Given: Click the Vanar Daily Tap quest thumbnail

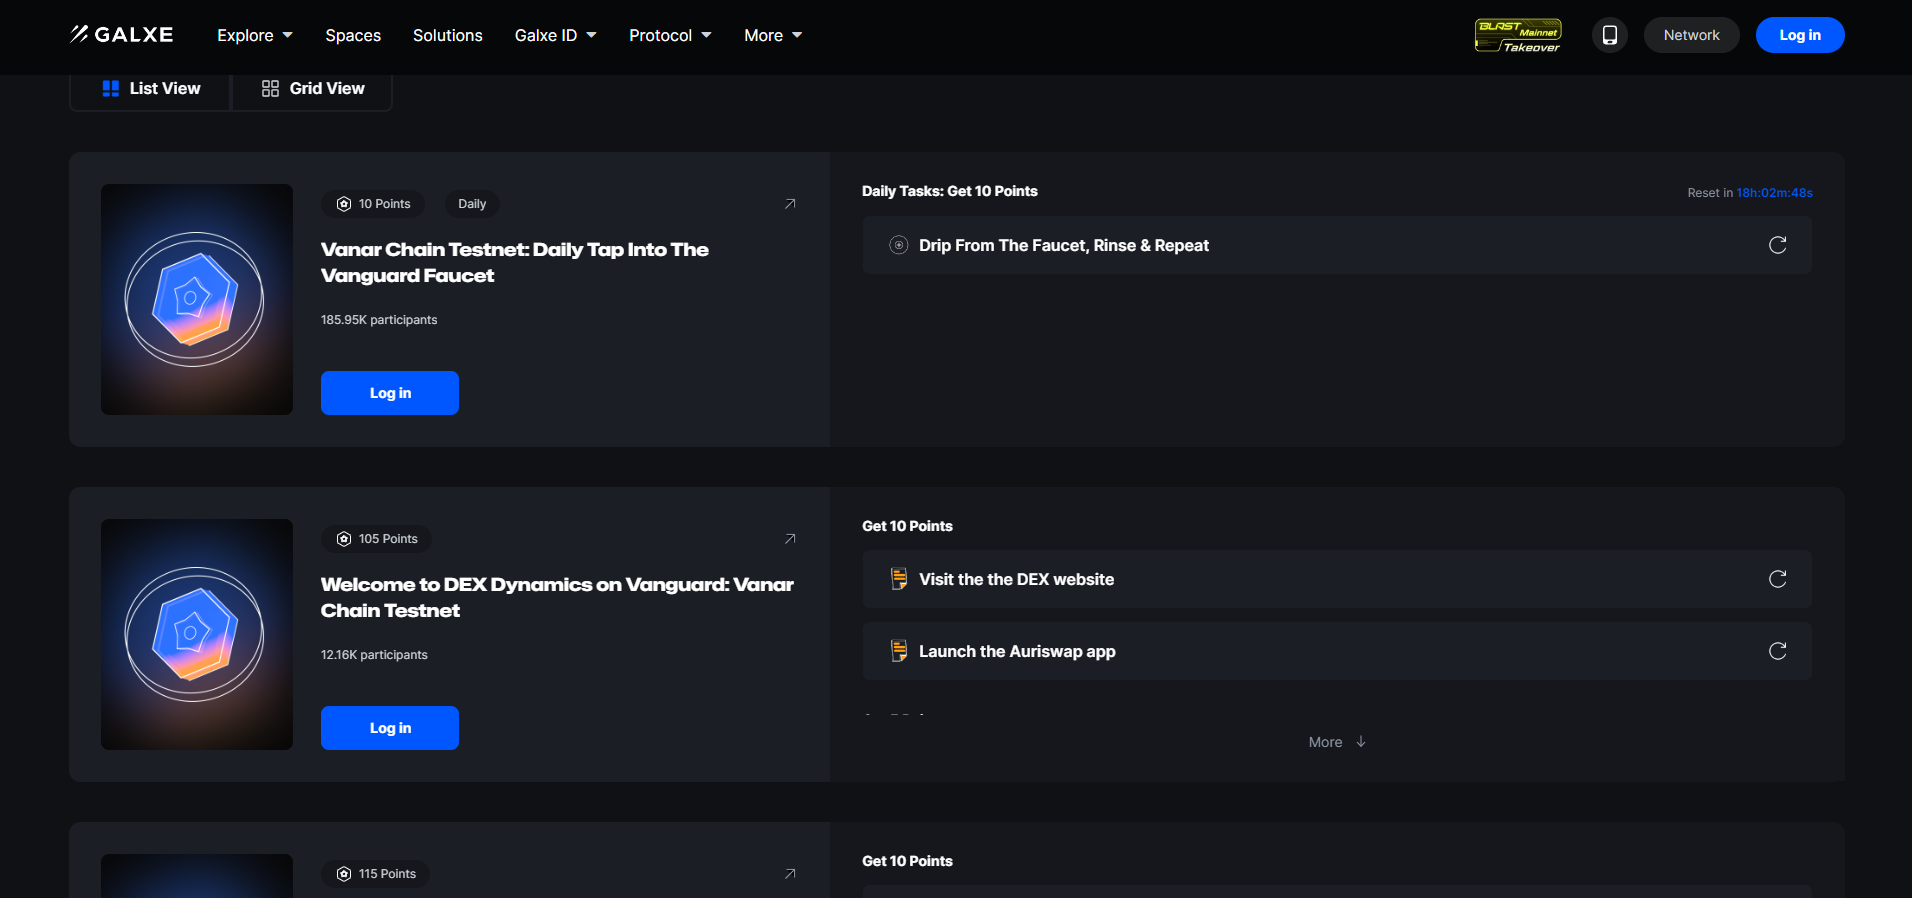Looking at the screenshot, I should (197, 299).
